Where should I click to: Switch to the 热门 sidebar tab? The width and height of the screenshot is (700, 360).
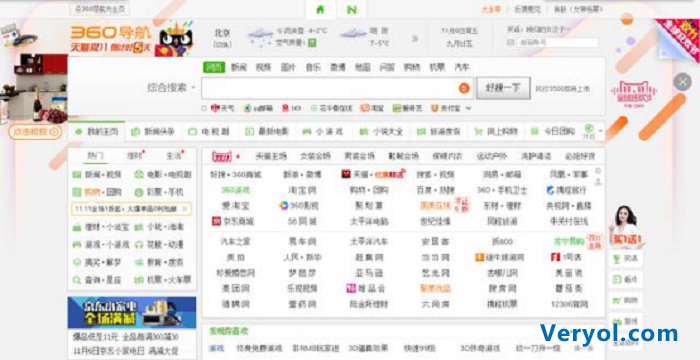[x=95, y=156]
